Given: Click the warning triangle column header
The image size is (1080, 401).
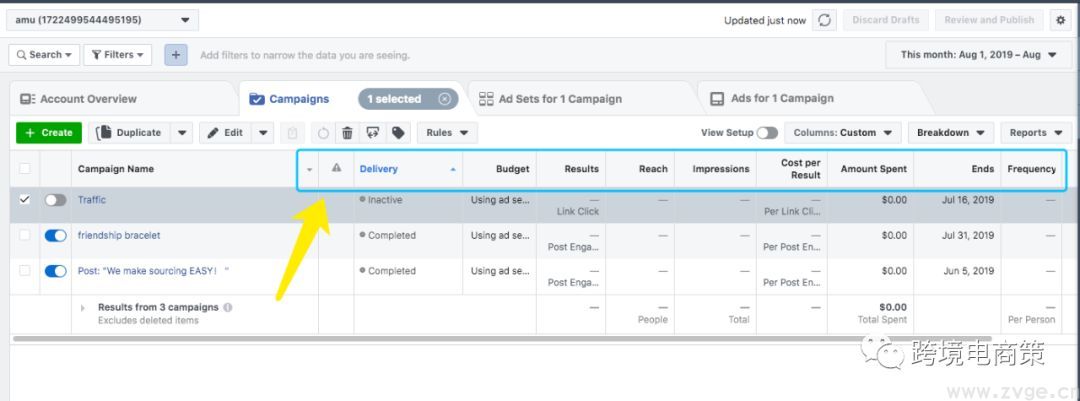Looking at the screenshot, I should (336, 169).
